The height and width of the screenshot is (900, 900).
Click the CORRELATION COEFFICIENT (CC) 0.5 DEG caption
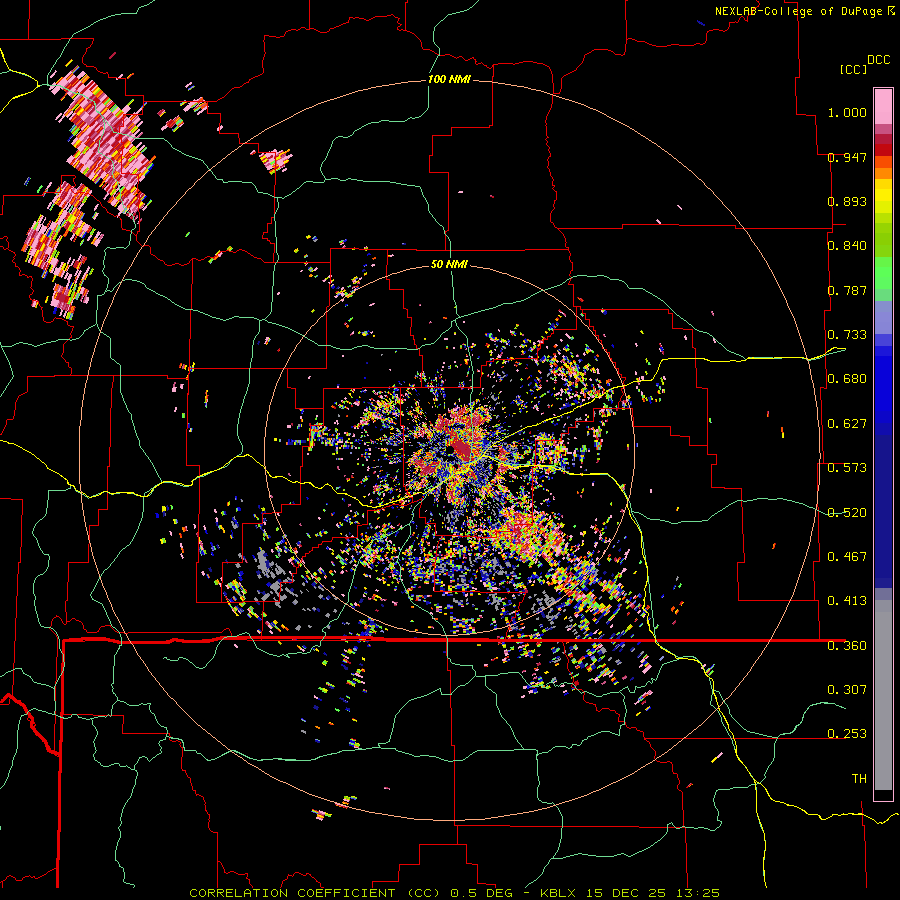(351, 893)
